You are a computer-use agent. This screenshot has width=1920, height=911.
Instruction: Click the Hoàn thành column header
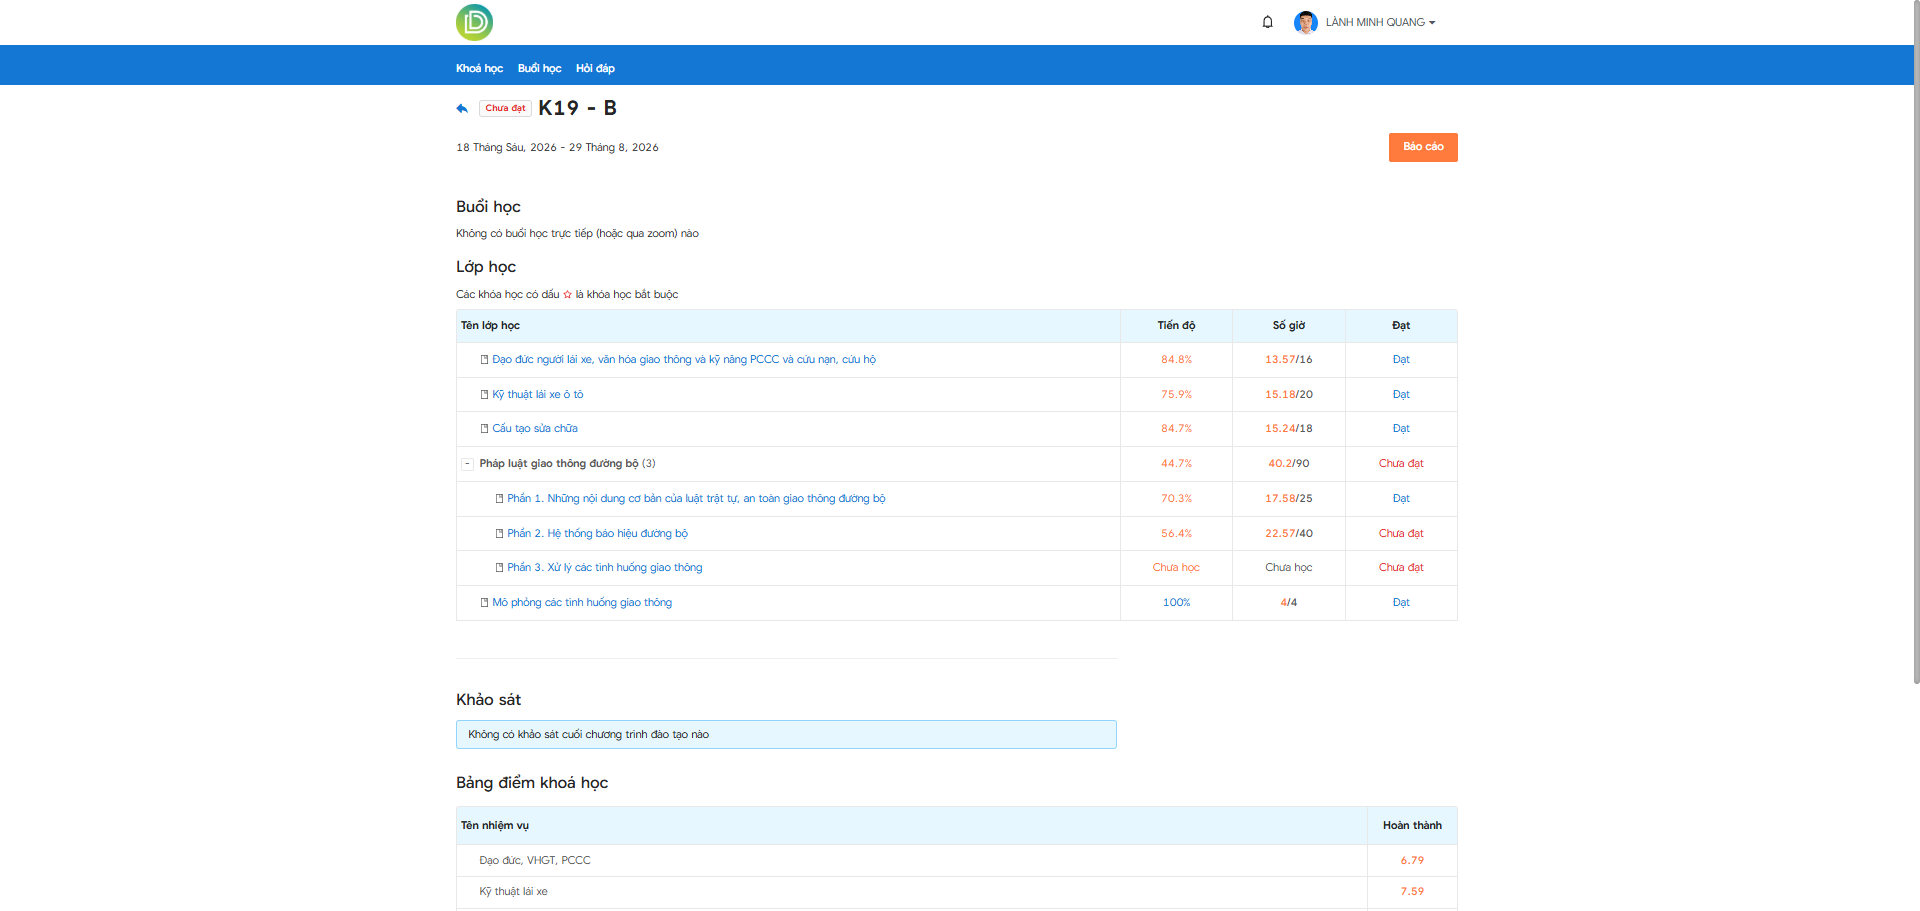click(1412, 826)
